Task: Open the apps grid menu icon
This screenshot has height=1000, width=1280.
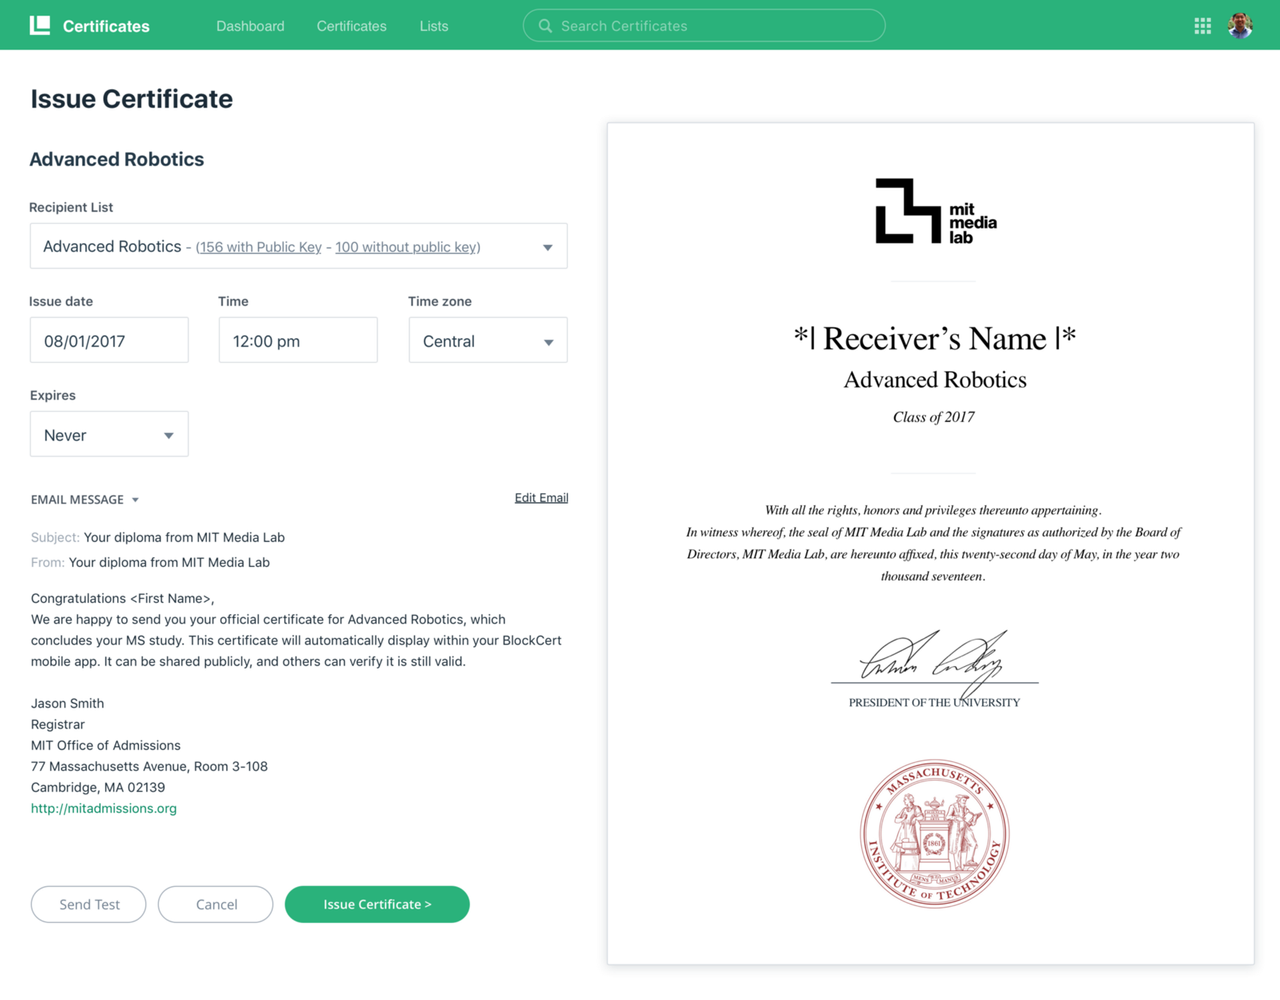Action: 1202,26
